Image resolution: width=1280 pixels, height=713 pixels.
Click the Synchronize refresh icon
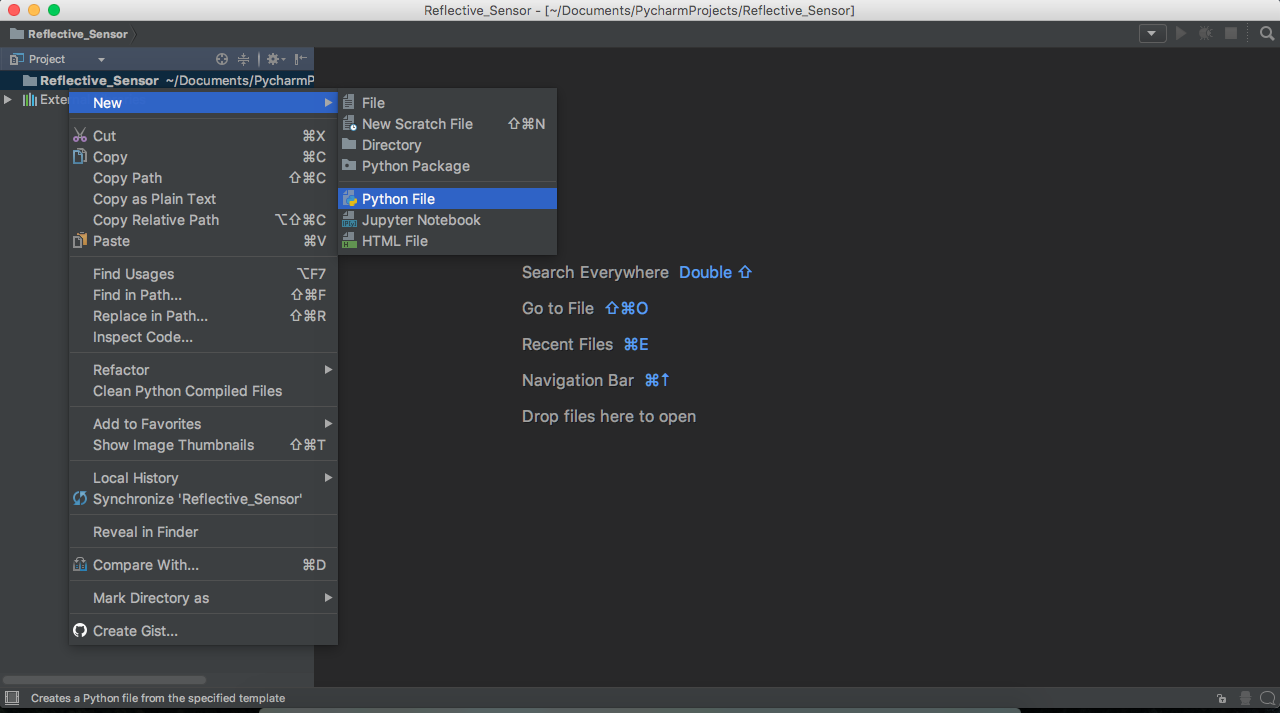tap(80, 499)
